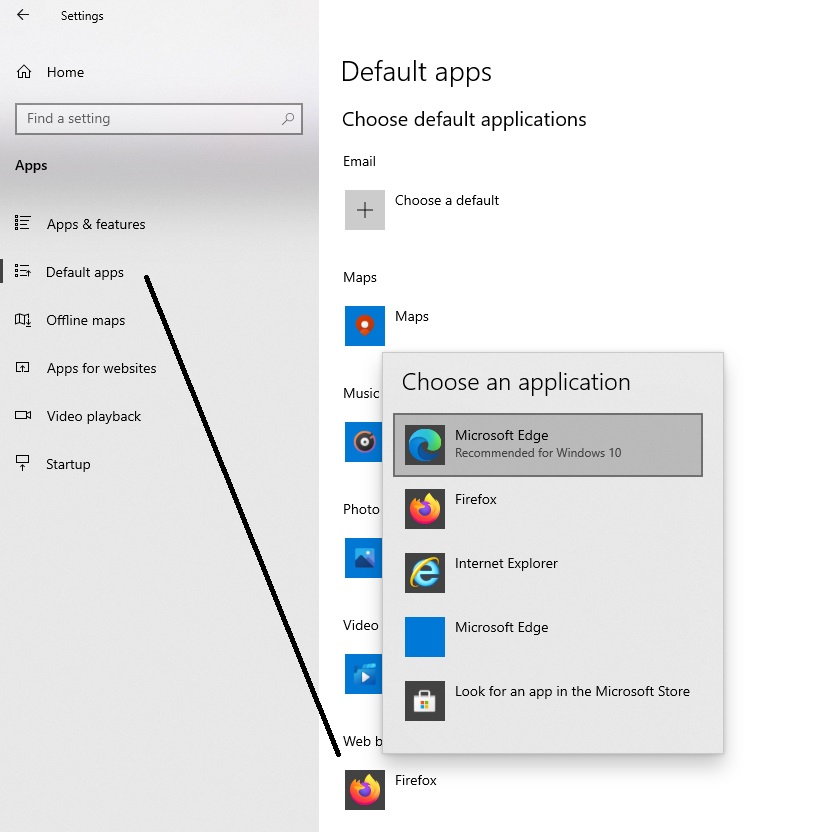Click the search magnifier icon
The image size is (829, 832).
point(288,118)
